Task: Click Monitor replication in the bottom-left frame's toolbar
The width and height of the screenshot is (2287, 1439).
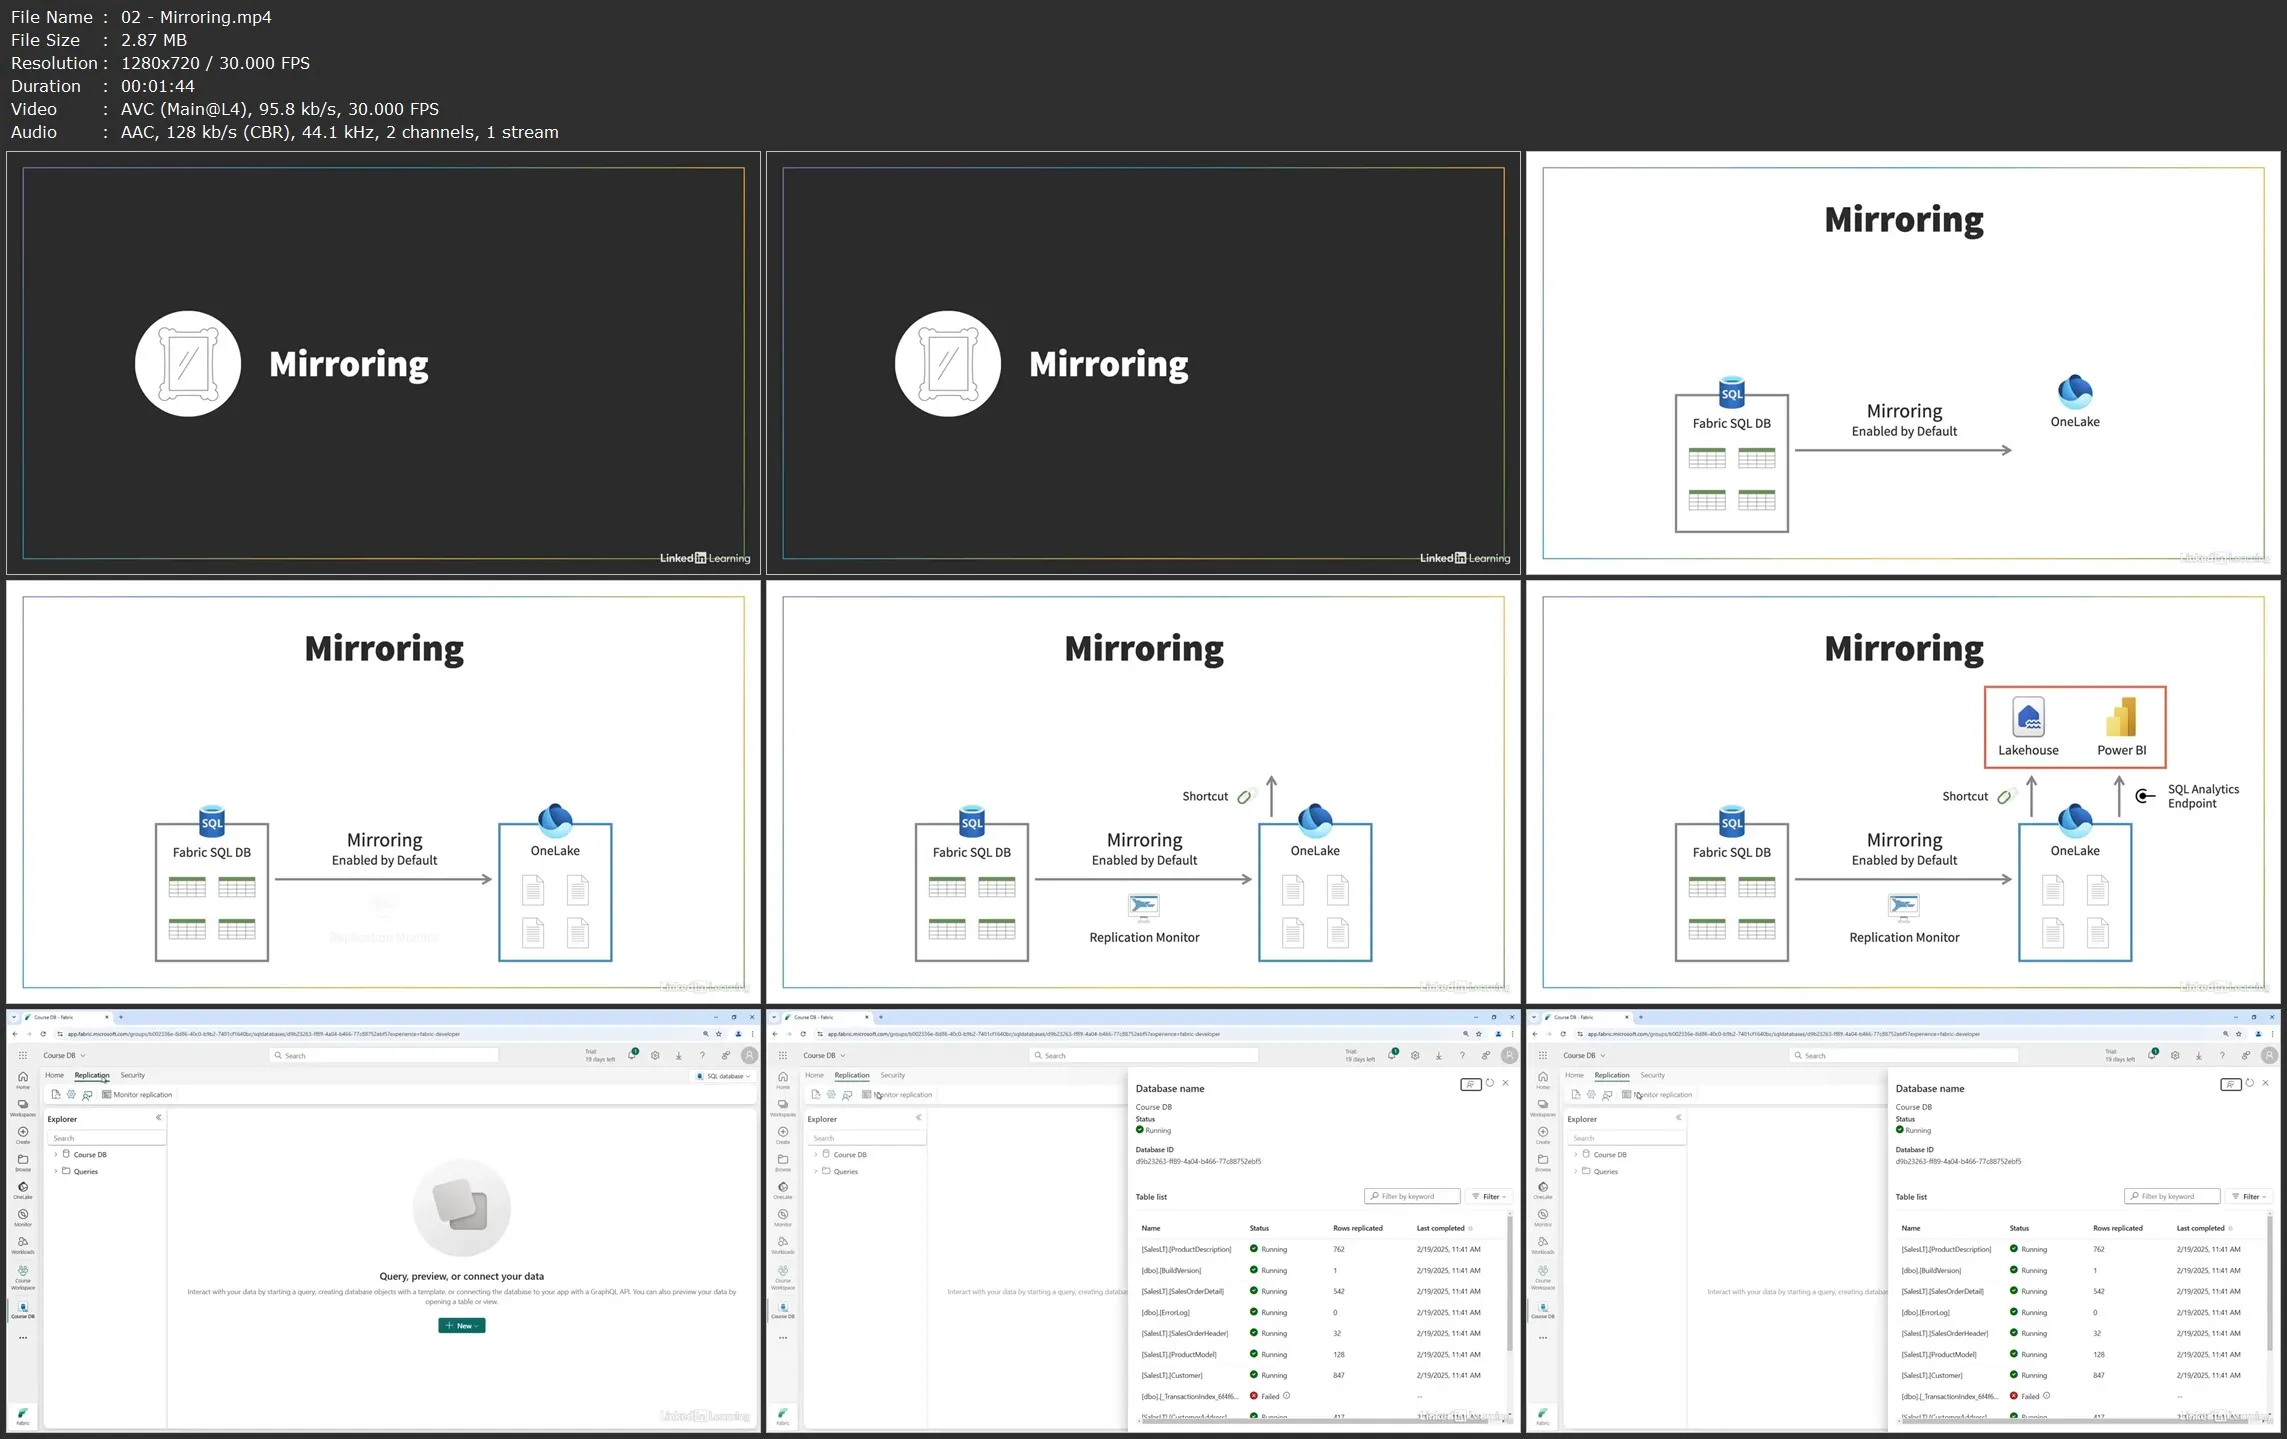Action: [x=137, y=1095]
